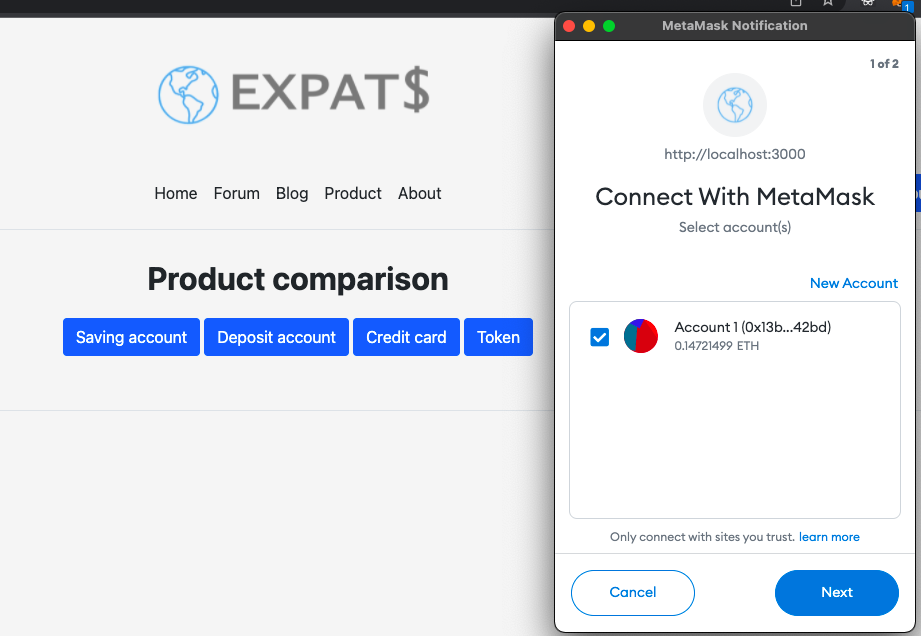
Task: Click the Cancel button
Action: [x=632, y=592]
